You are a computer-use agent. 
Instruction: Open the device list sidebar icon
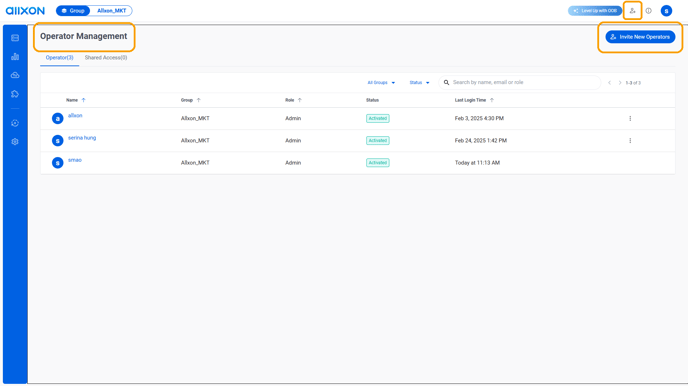[15, 38]
